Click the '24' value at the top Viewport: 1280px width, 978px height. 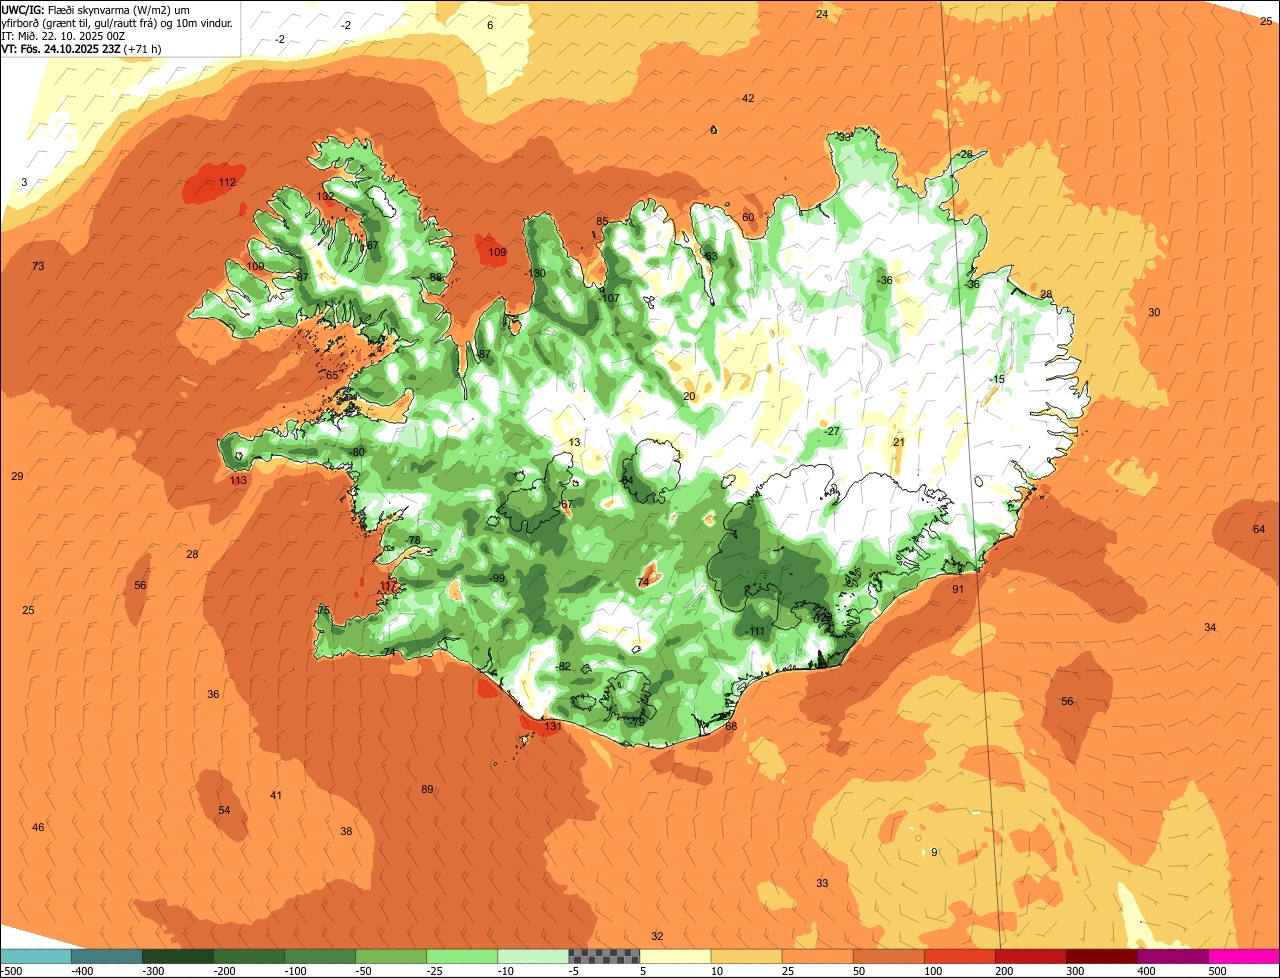(x=822, y=14)
